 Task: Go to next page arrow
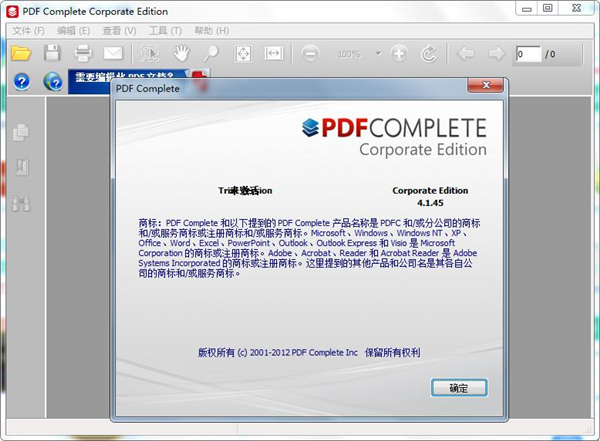point(496,54)
